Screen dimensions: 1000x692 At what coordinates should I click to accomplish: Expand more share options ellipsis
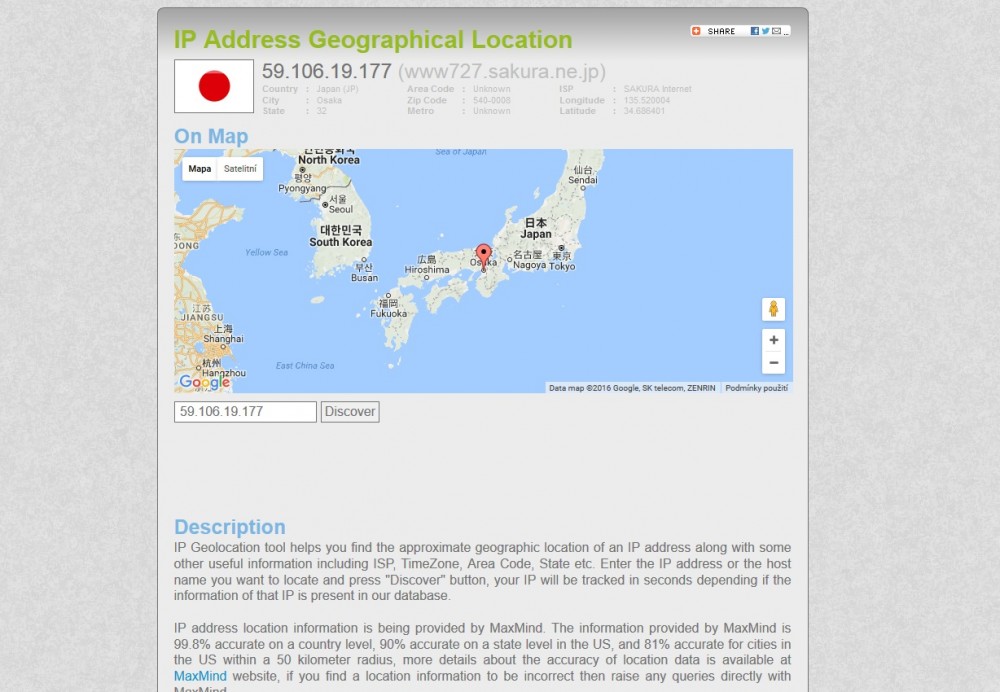click(x=786, y=32)
